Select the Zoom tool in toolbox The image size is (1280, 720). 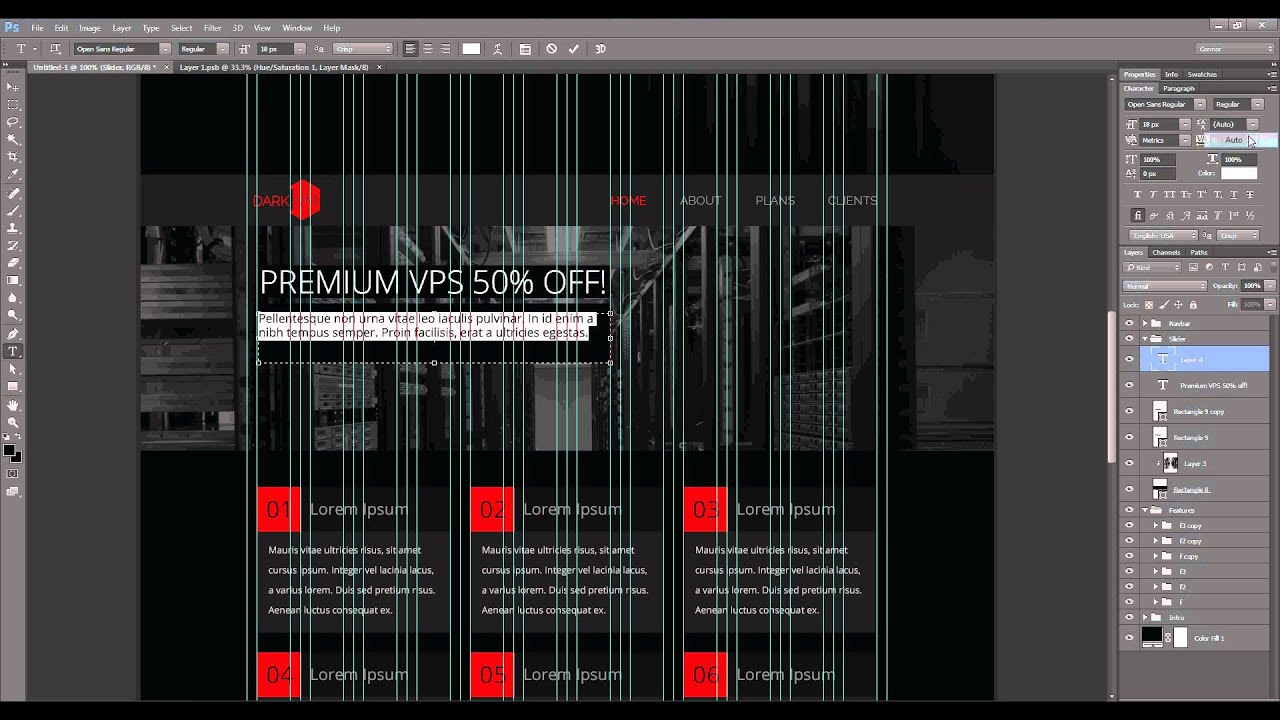click(x=13, y=422)
